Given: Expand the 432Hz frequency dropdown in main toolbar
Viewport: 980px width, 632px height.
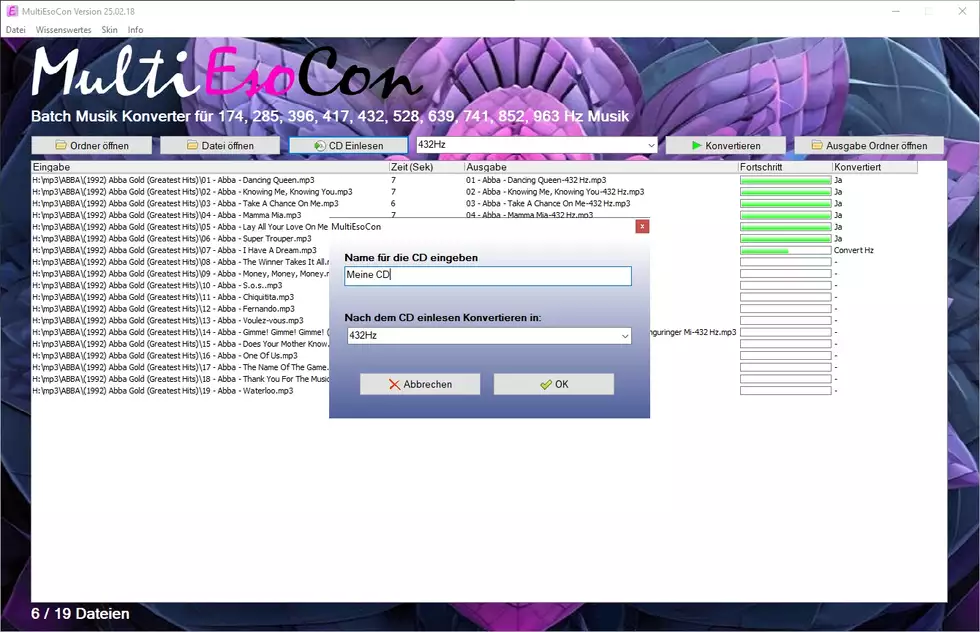Looking at the screenshot, I should [x=651, y=145].
